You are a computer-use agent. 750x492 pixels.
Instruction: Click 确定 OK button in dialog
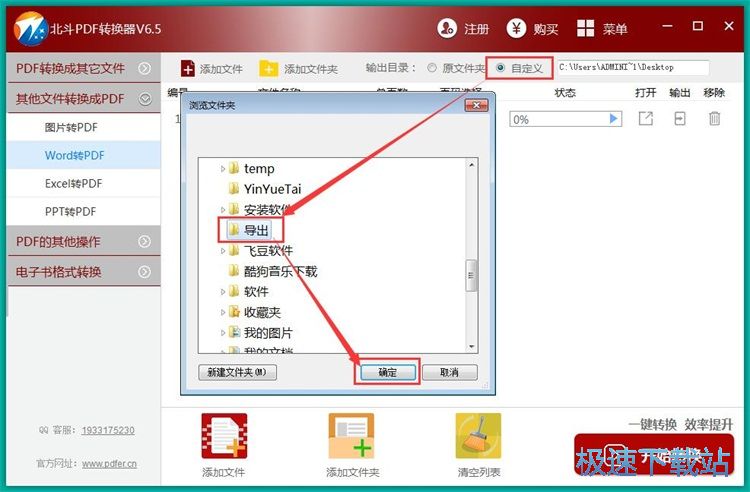coord(387,372)
